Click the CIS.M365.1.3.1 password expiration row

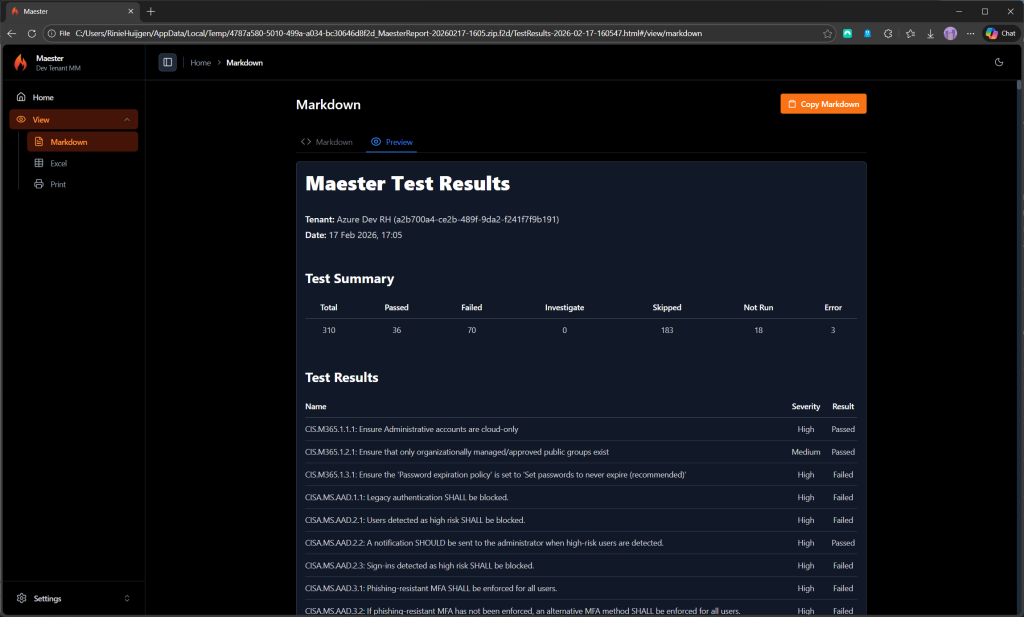point(581,475)
